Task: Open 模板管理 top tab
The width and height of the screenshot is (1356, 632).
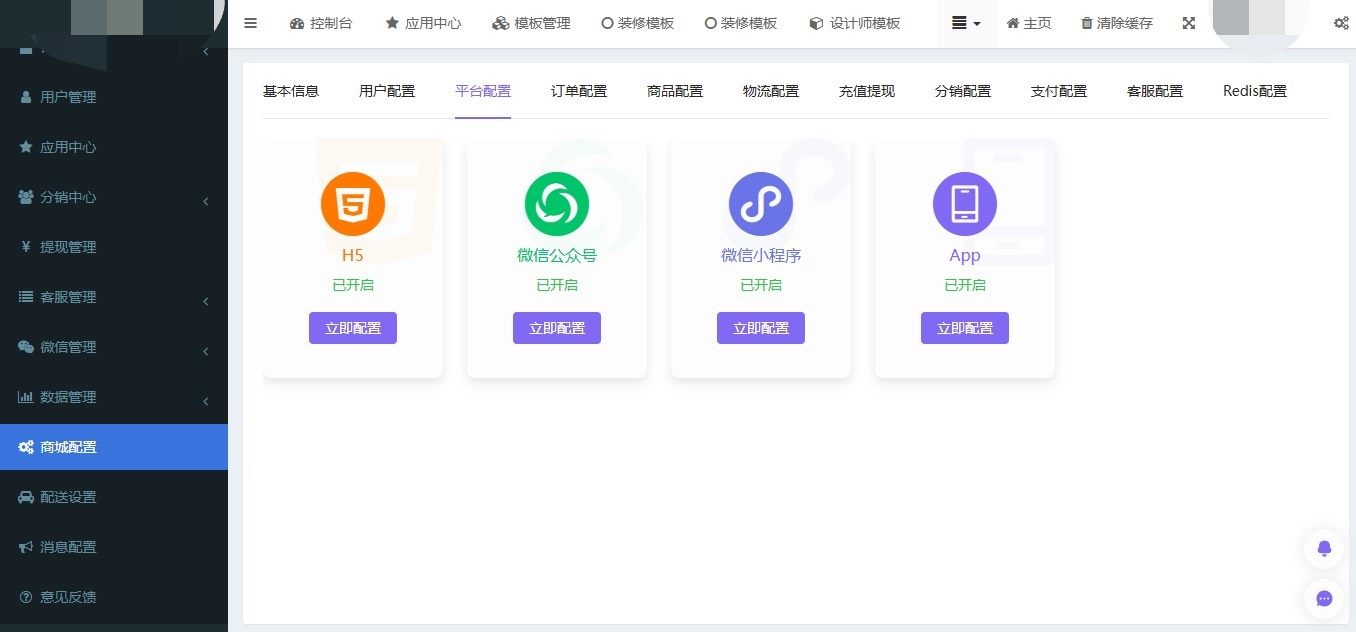Action: pyautogui.click(x=531, y=23)
